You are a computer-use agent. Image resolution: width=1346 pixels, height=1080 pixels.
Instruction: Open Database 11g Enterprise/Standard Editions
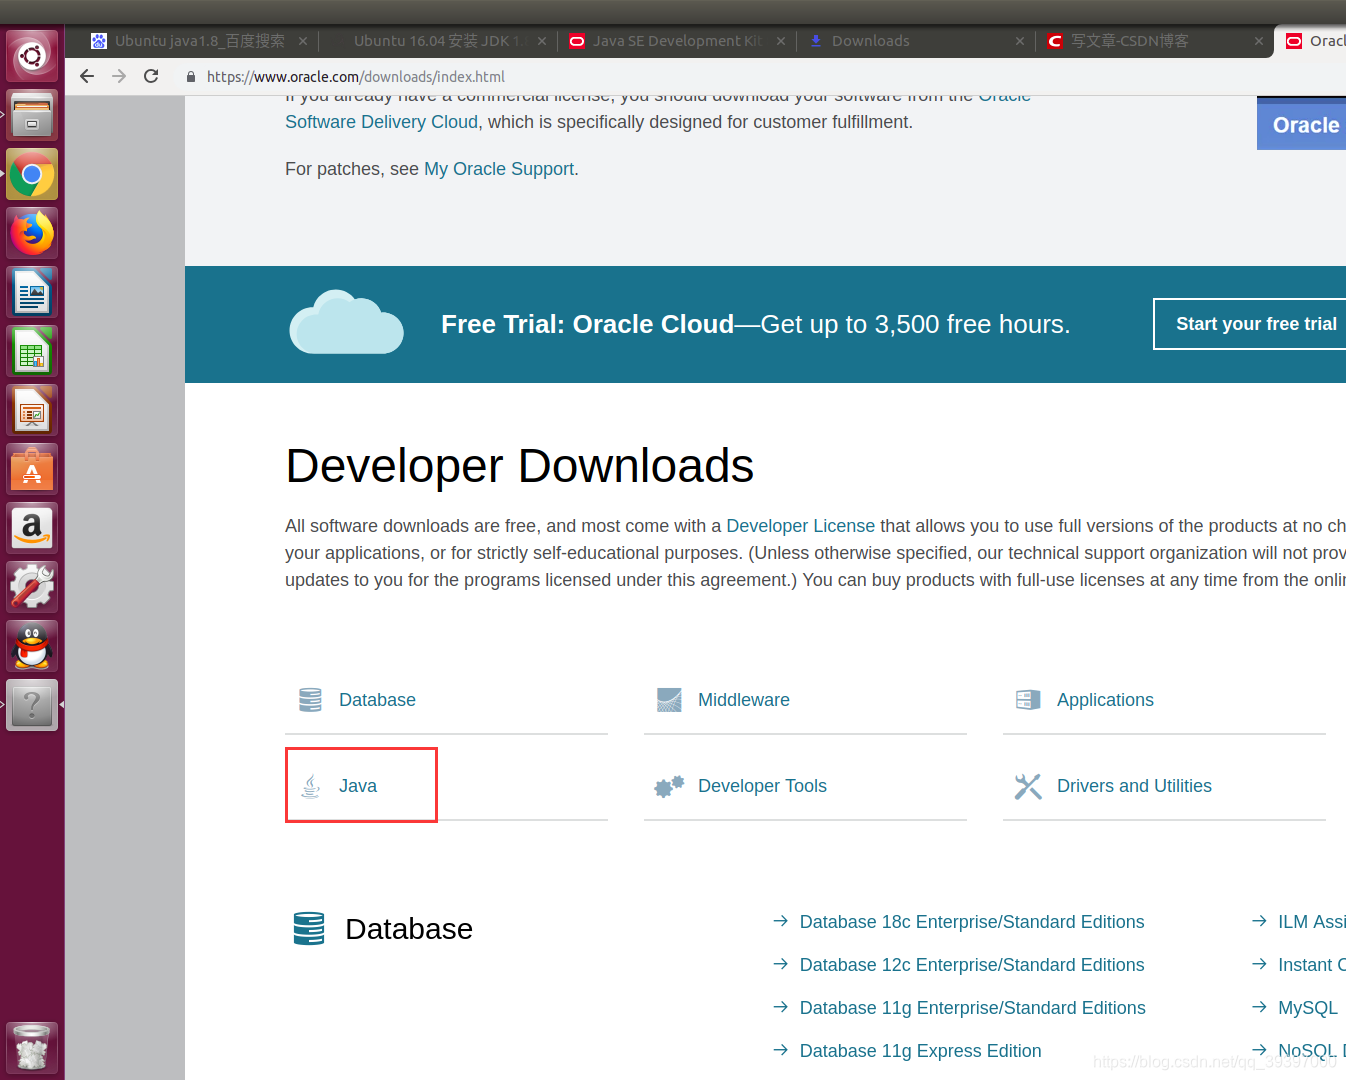click(x=972, y=1008)
